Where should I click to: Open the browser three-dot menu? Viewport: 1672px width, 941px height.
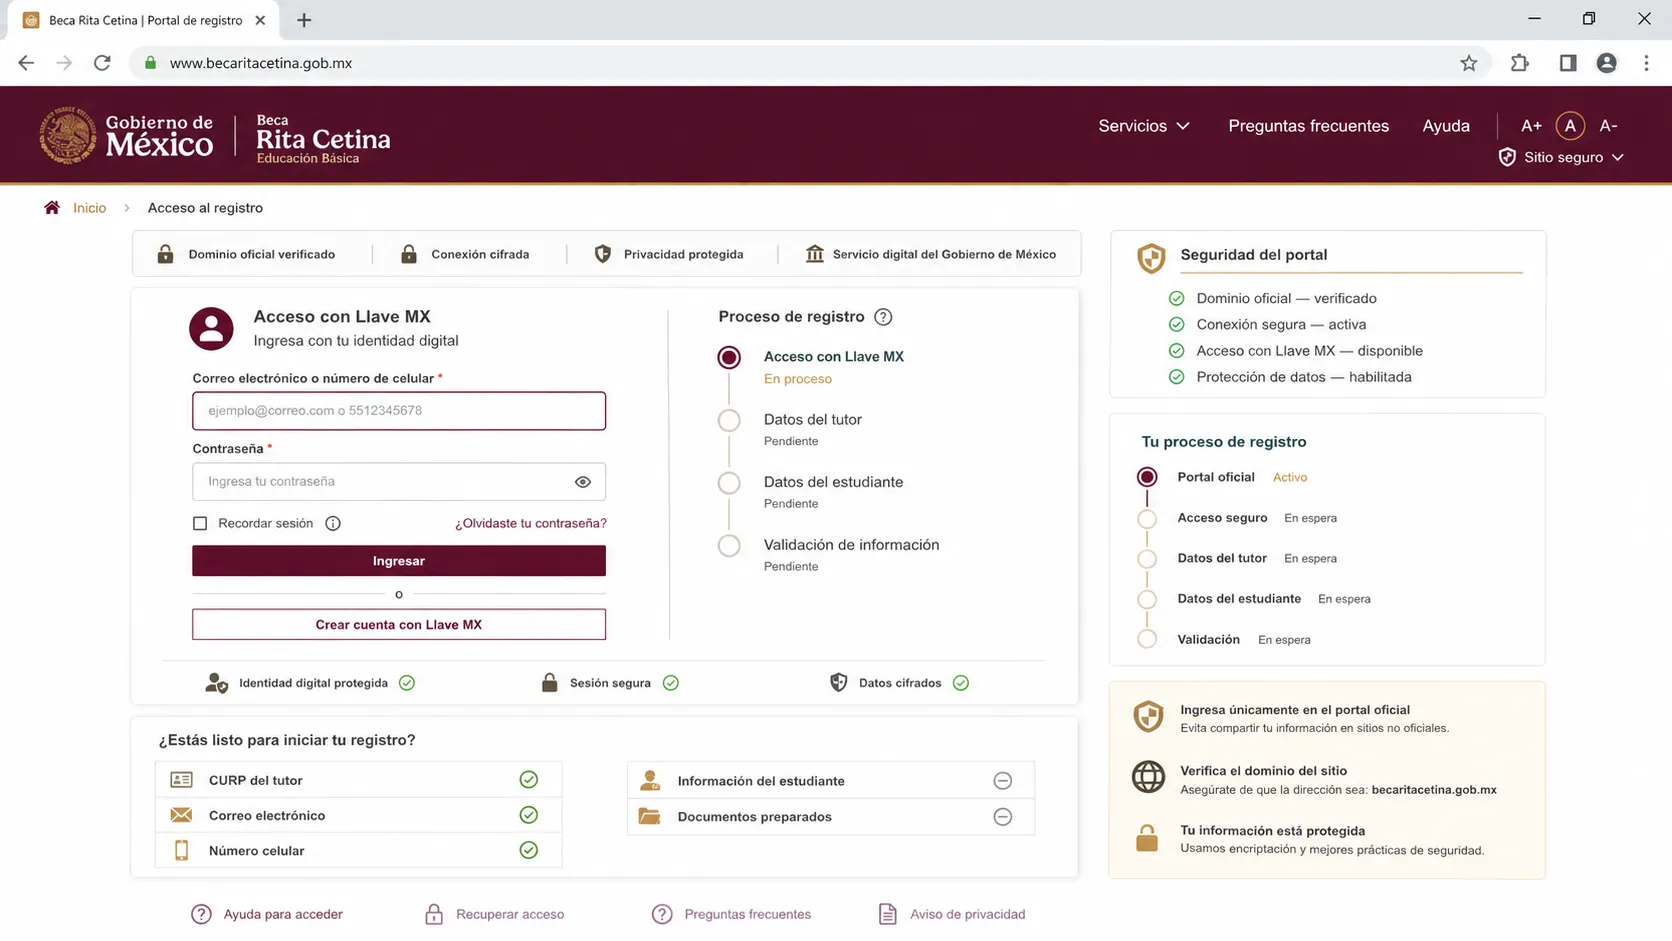(x=1646, y=63)
